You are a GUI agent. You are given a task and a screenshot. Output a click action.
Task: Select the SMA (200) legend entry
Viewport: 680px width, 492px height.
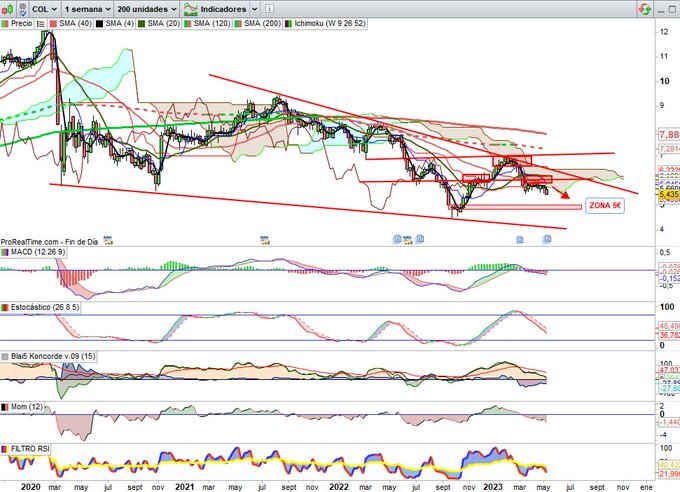pos(262,23)
